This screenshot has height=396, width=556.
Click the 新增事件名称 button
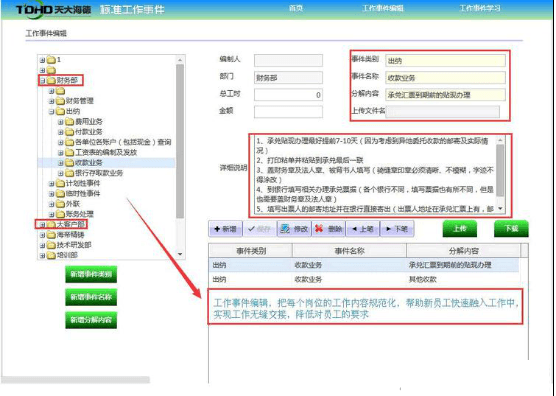click(x=91, y=297)
